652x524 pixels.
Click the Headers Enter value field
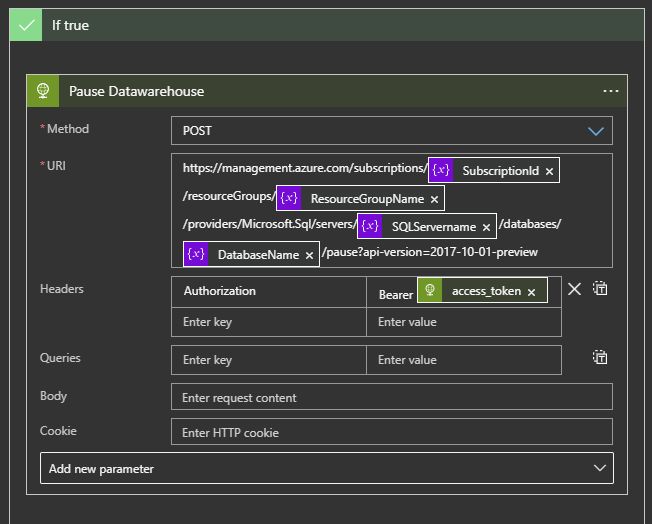tap(464, 322)
